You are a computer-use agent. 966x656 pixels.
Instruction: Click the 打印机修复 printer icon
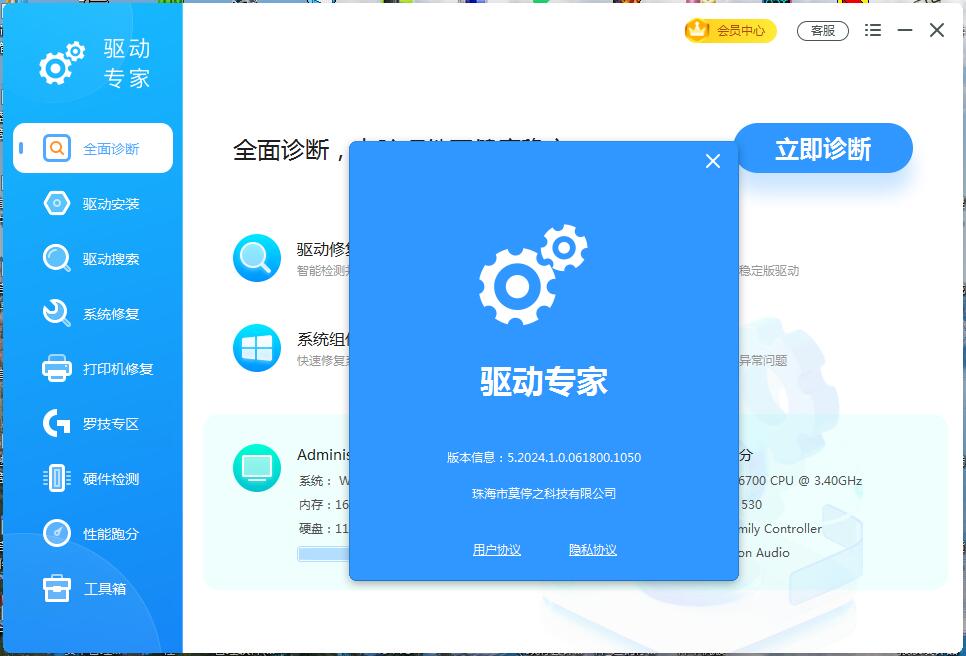pos(57,368)
